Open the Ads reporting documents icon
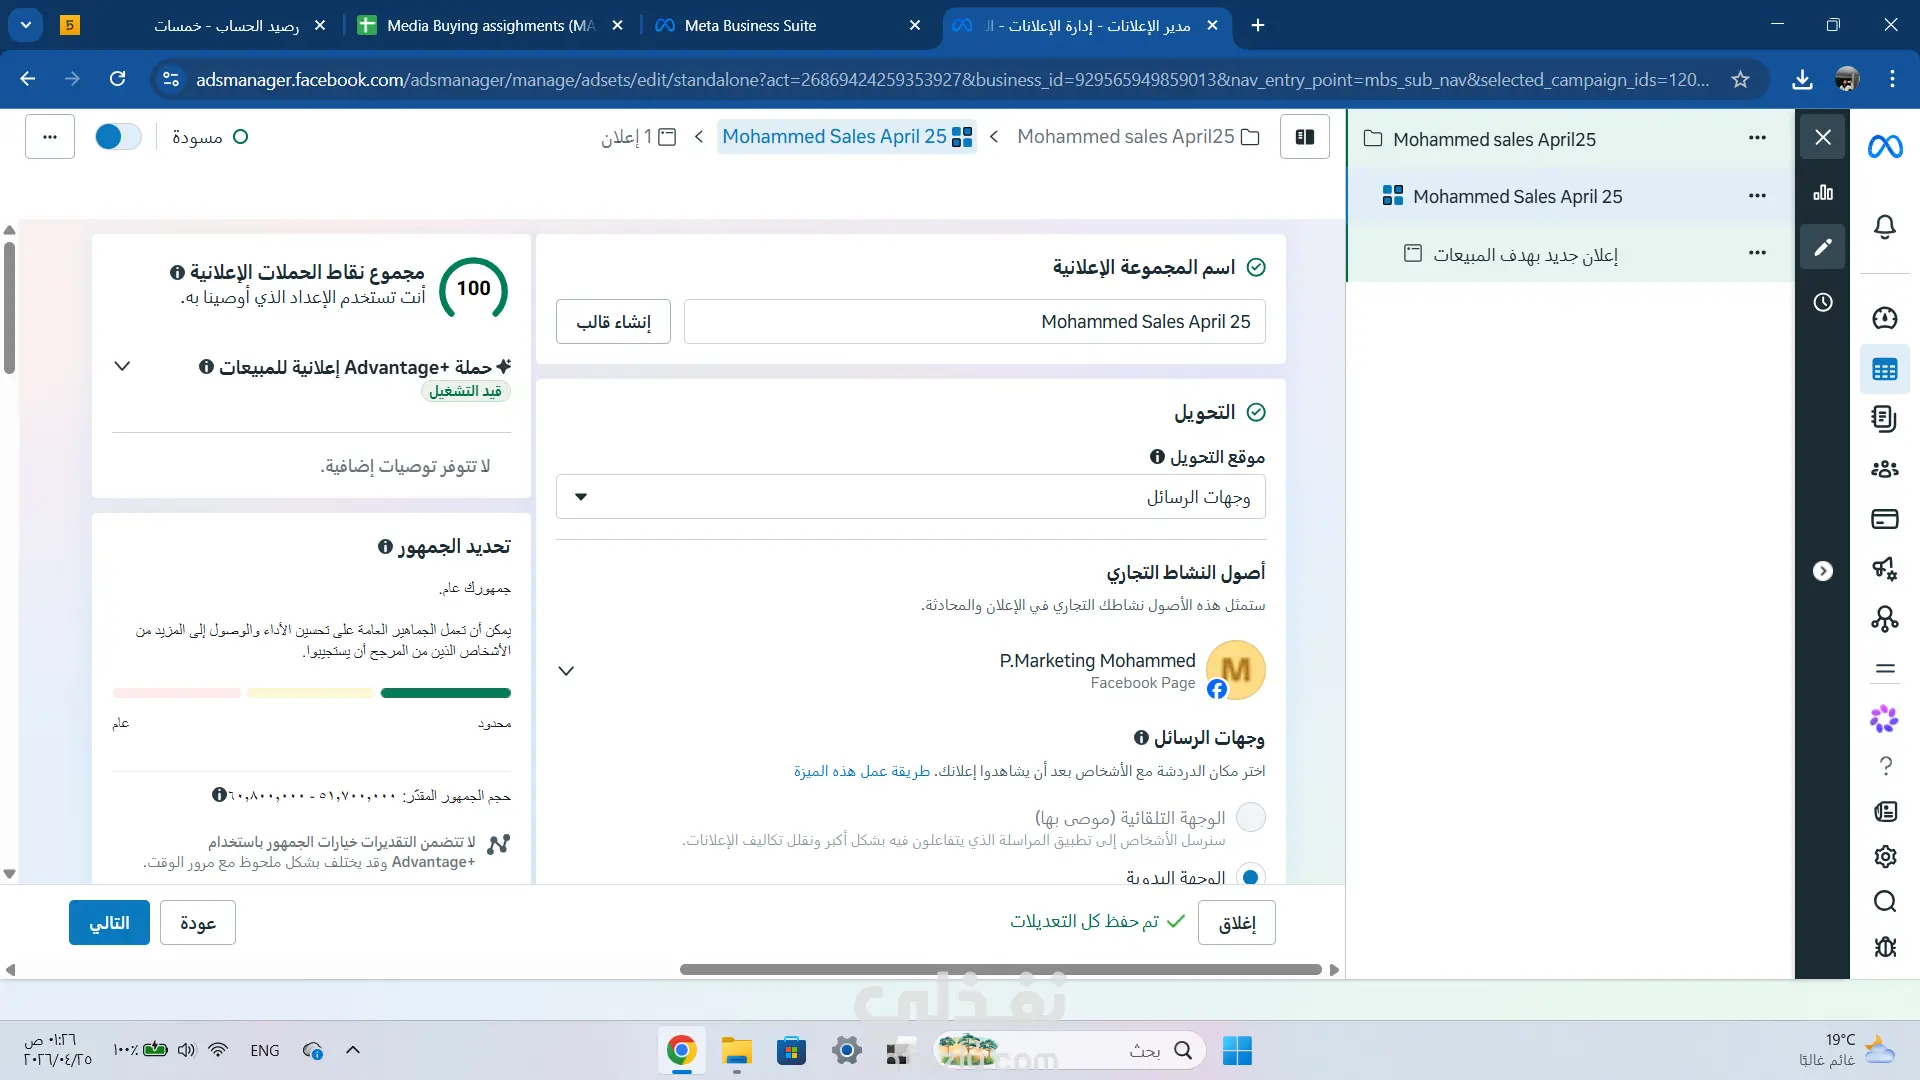 [x=1885, y=419]
